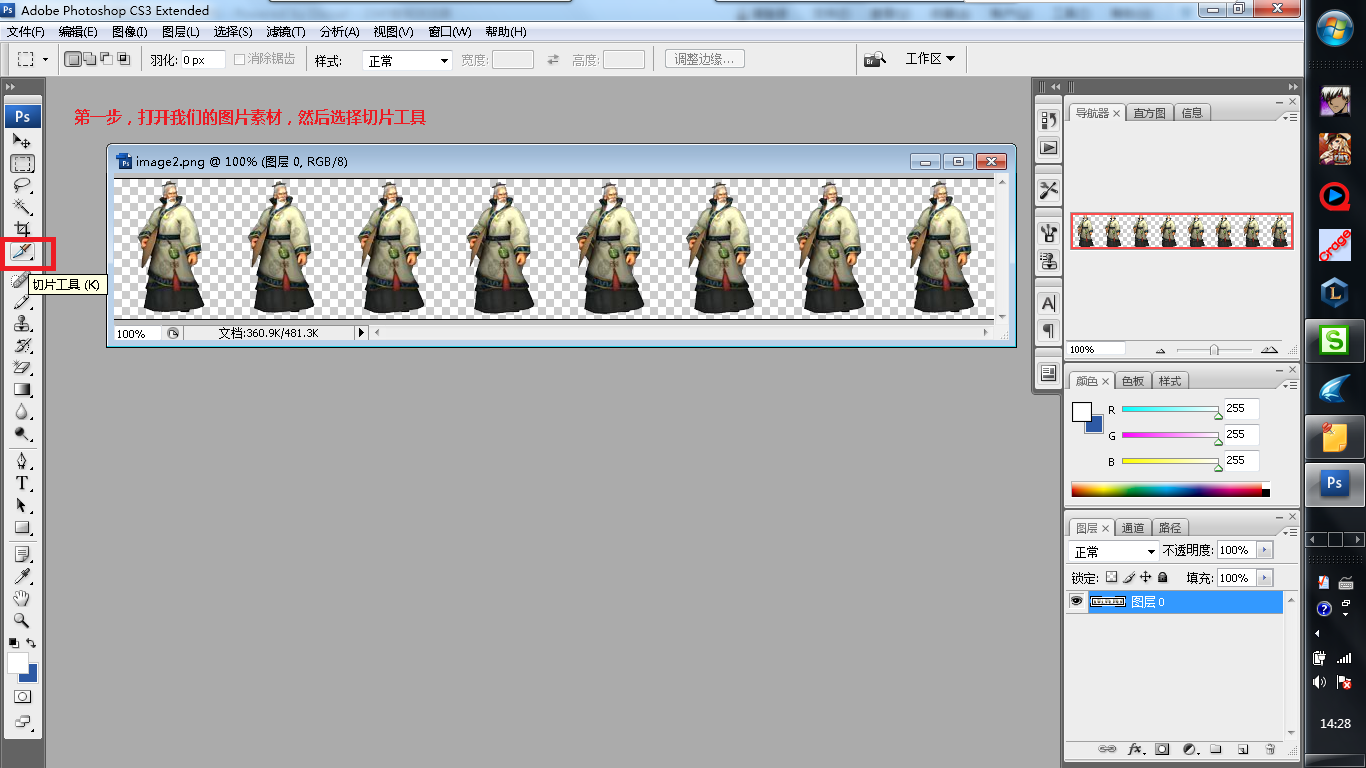Launch Adobe Bridge from options bar
1366x768 pixels.
875,59
